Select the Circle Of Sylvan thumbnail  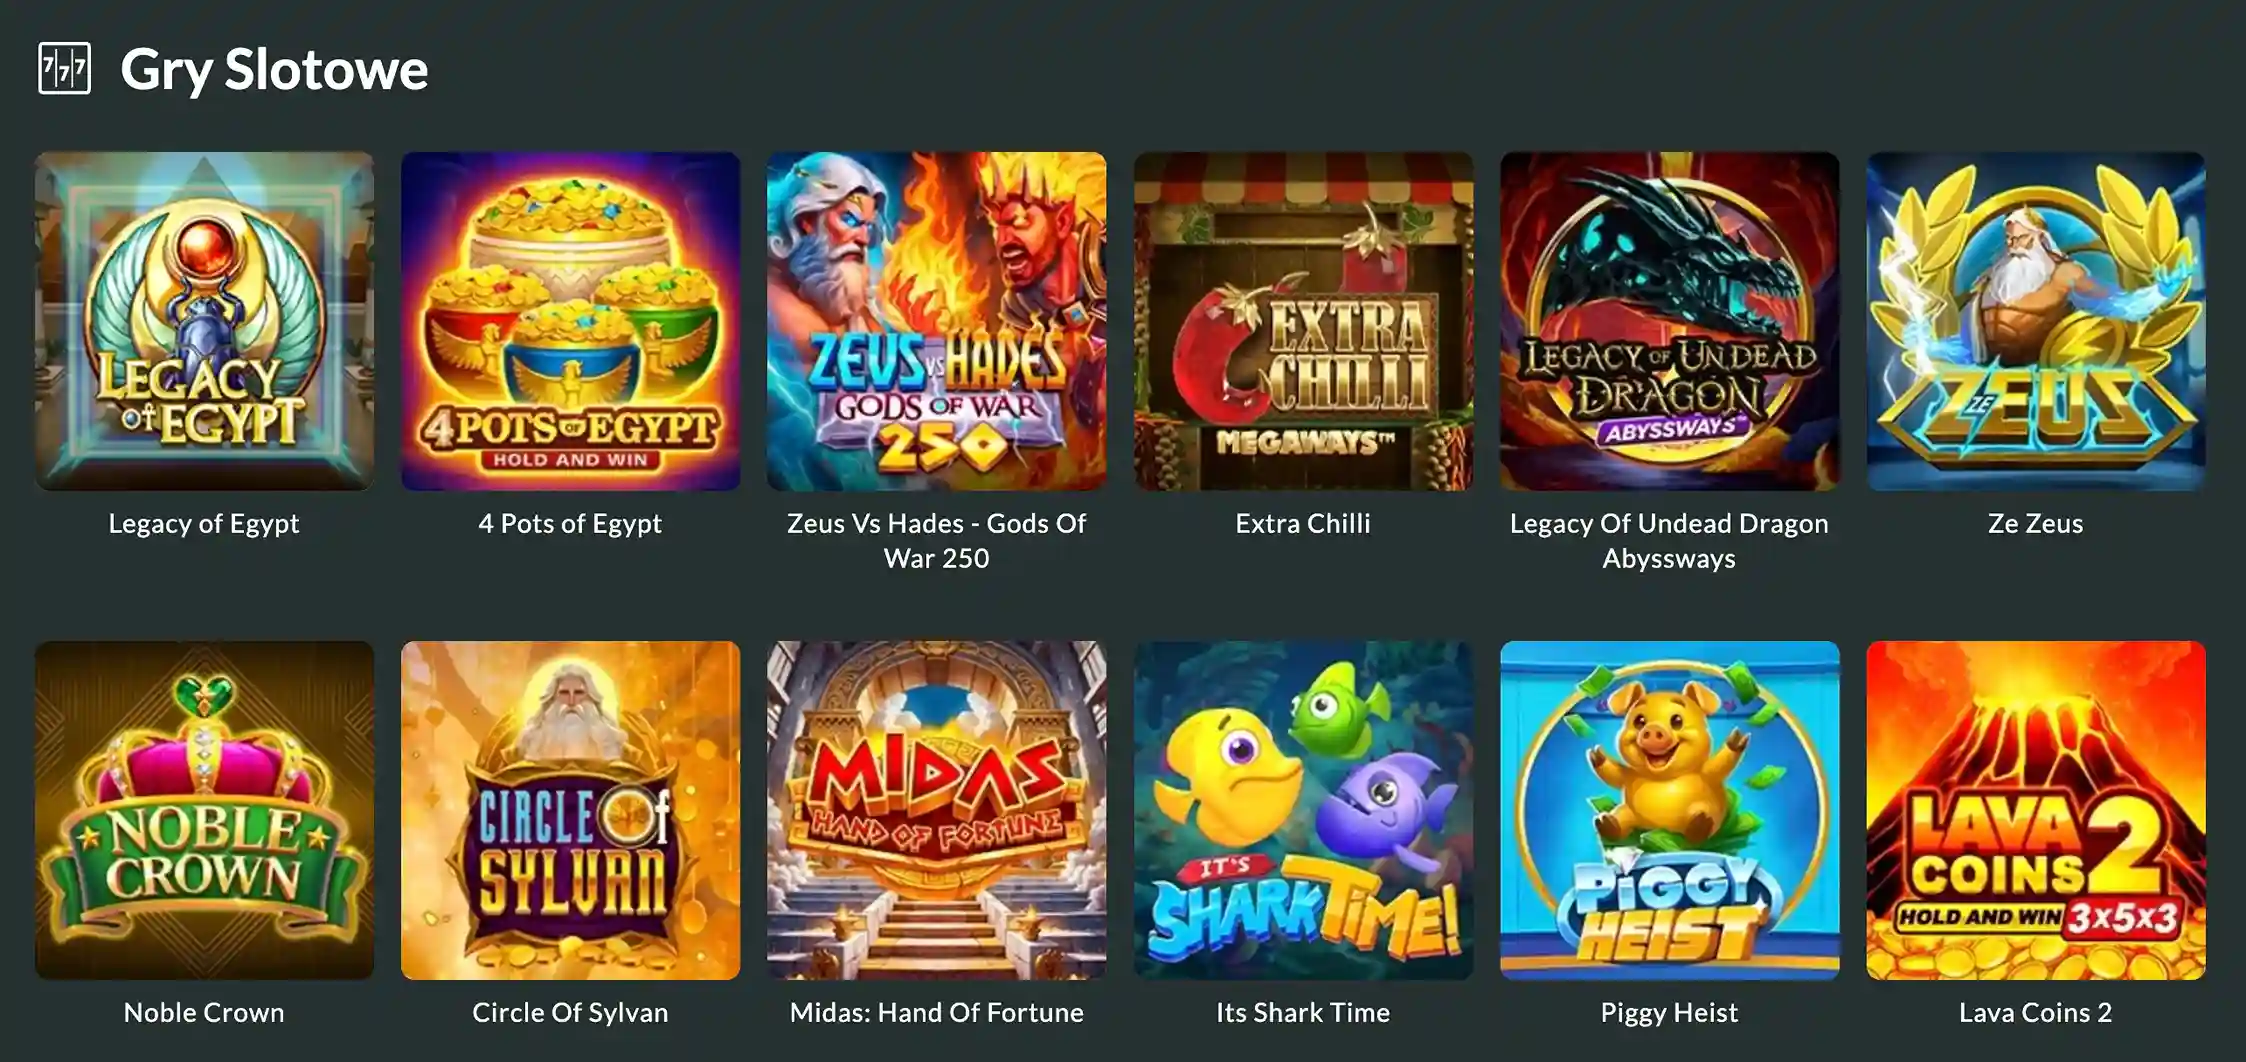570,810
